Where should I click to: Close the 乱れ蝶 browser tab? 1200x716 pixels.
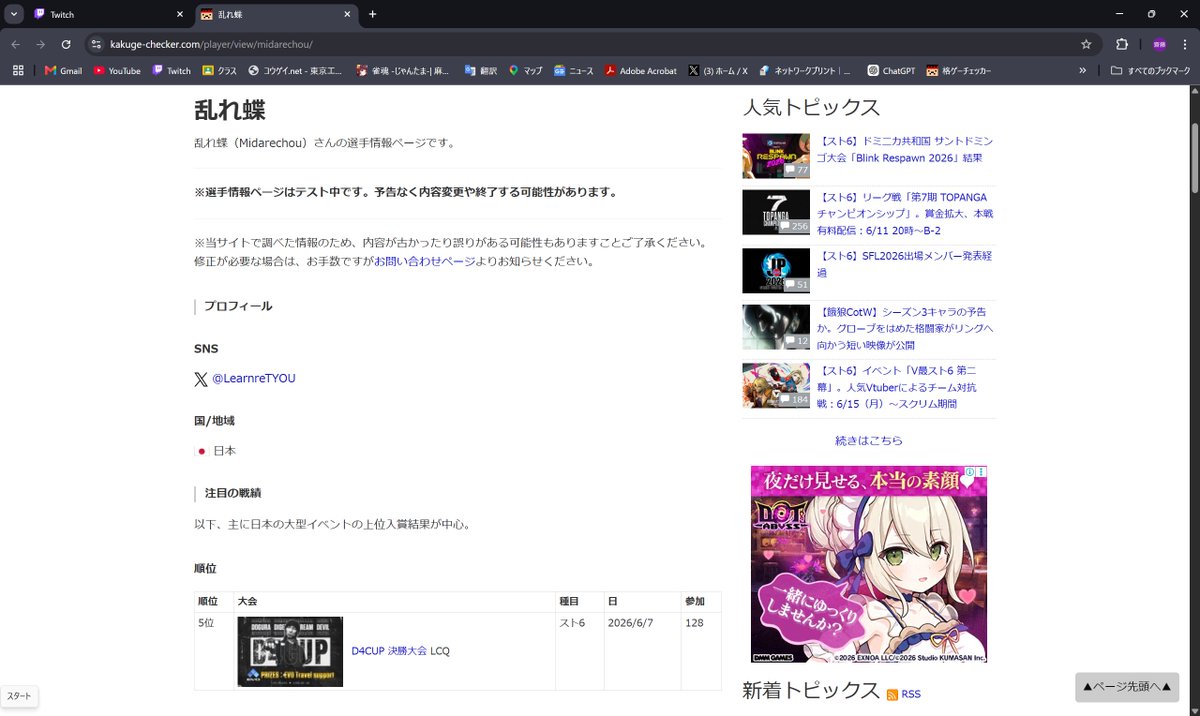click(347, 15)
